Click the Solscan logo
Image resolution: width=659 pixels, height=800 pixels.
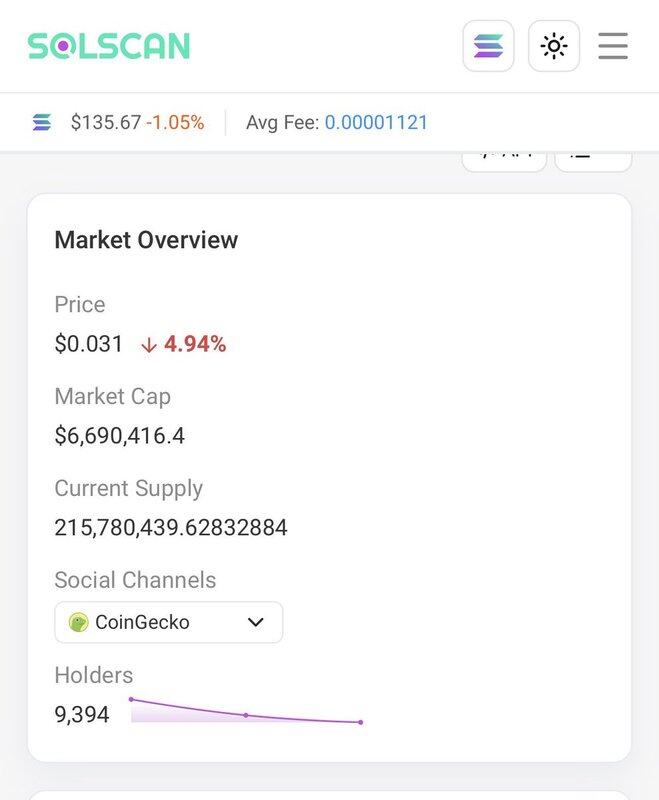coord(108,46)
